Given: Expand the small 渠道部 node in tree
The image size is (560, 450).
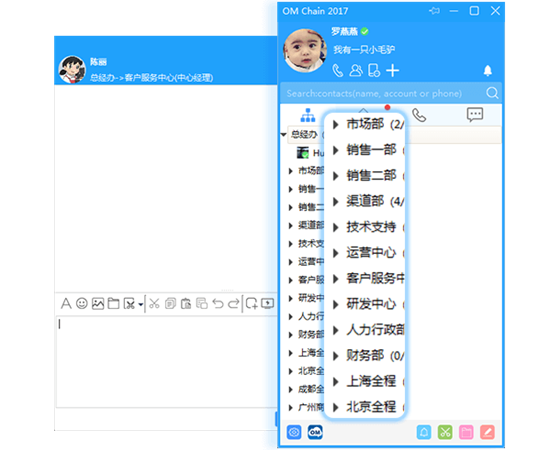Looking at the screenshot, I should click(291, 226).
